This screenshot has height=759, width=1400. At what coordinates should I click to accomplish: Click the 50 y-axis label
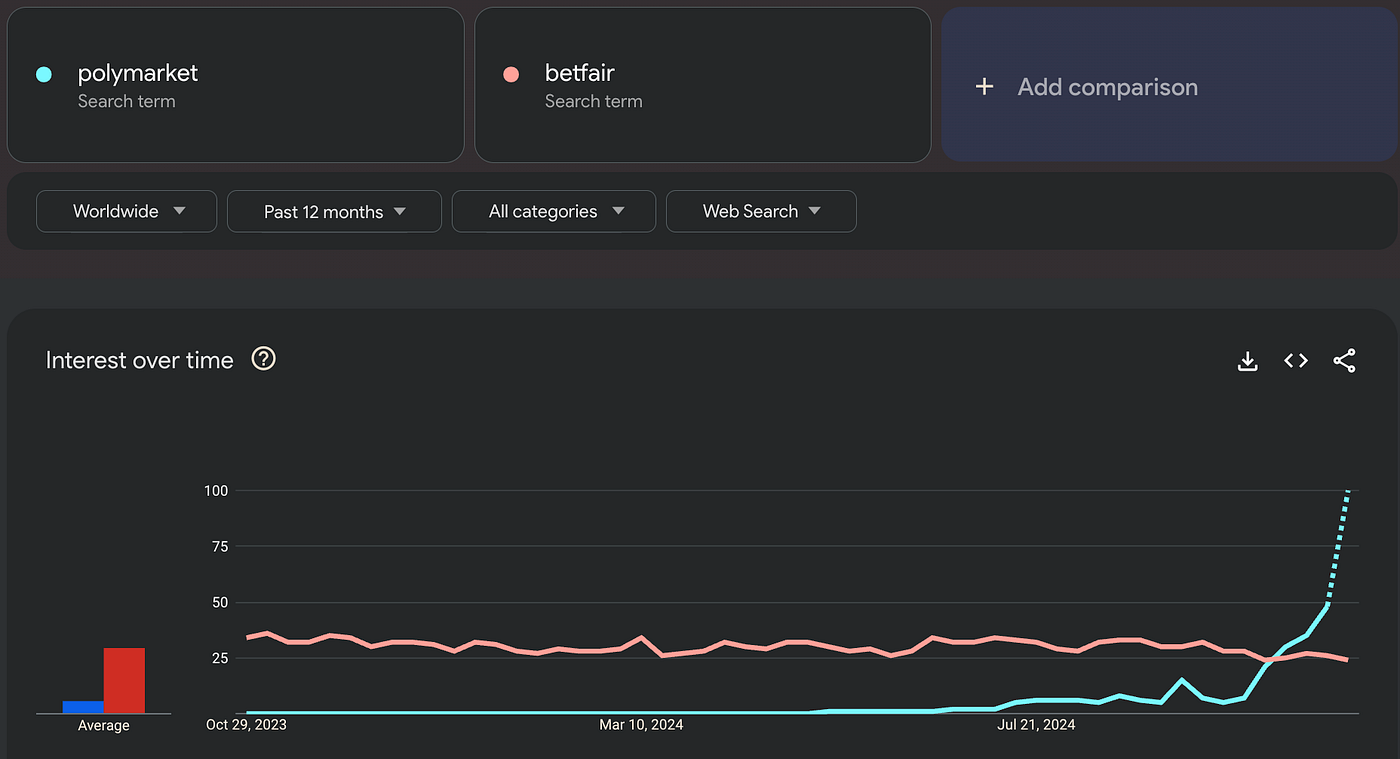[220, 602]
